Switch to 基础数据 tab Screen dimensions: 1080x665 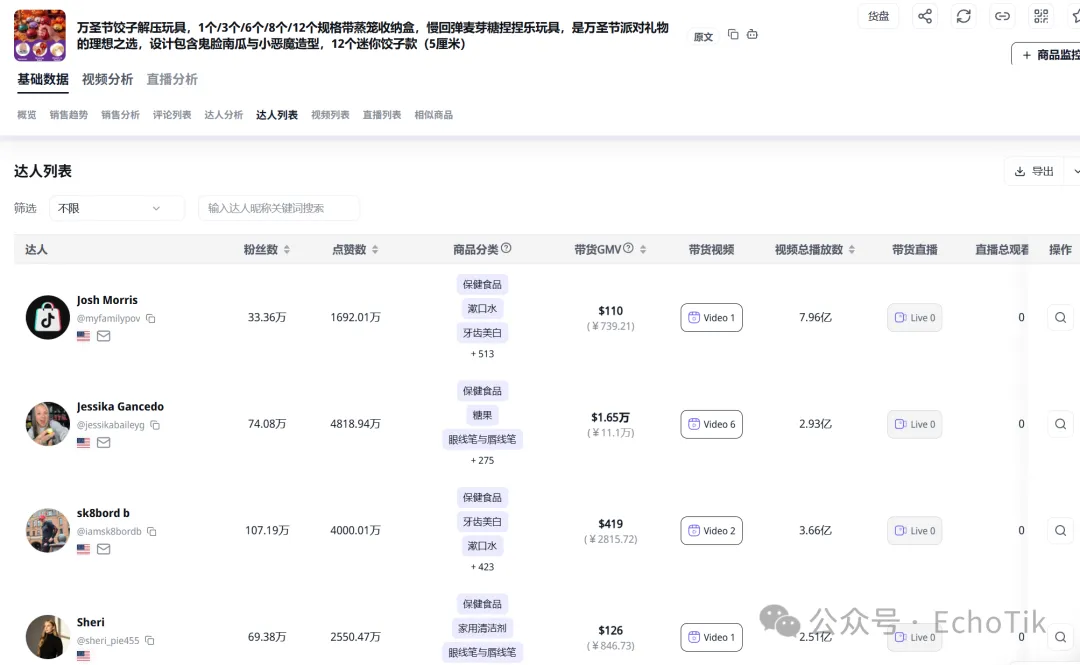(x=43, y=79)
